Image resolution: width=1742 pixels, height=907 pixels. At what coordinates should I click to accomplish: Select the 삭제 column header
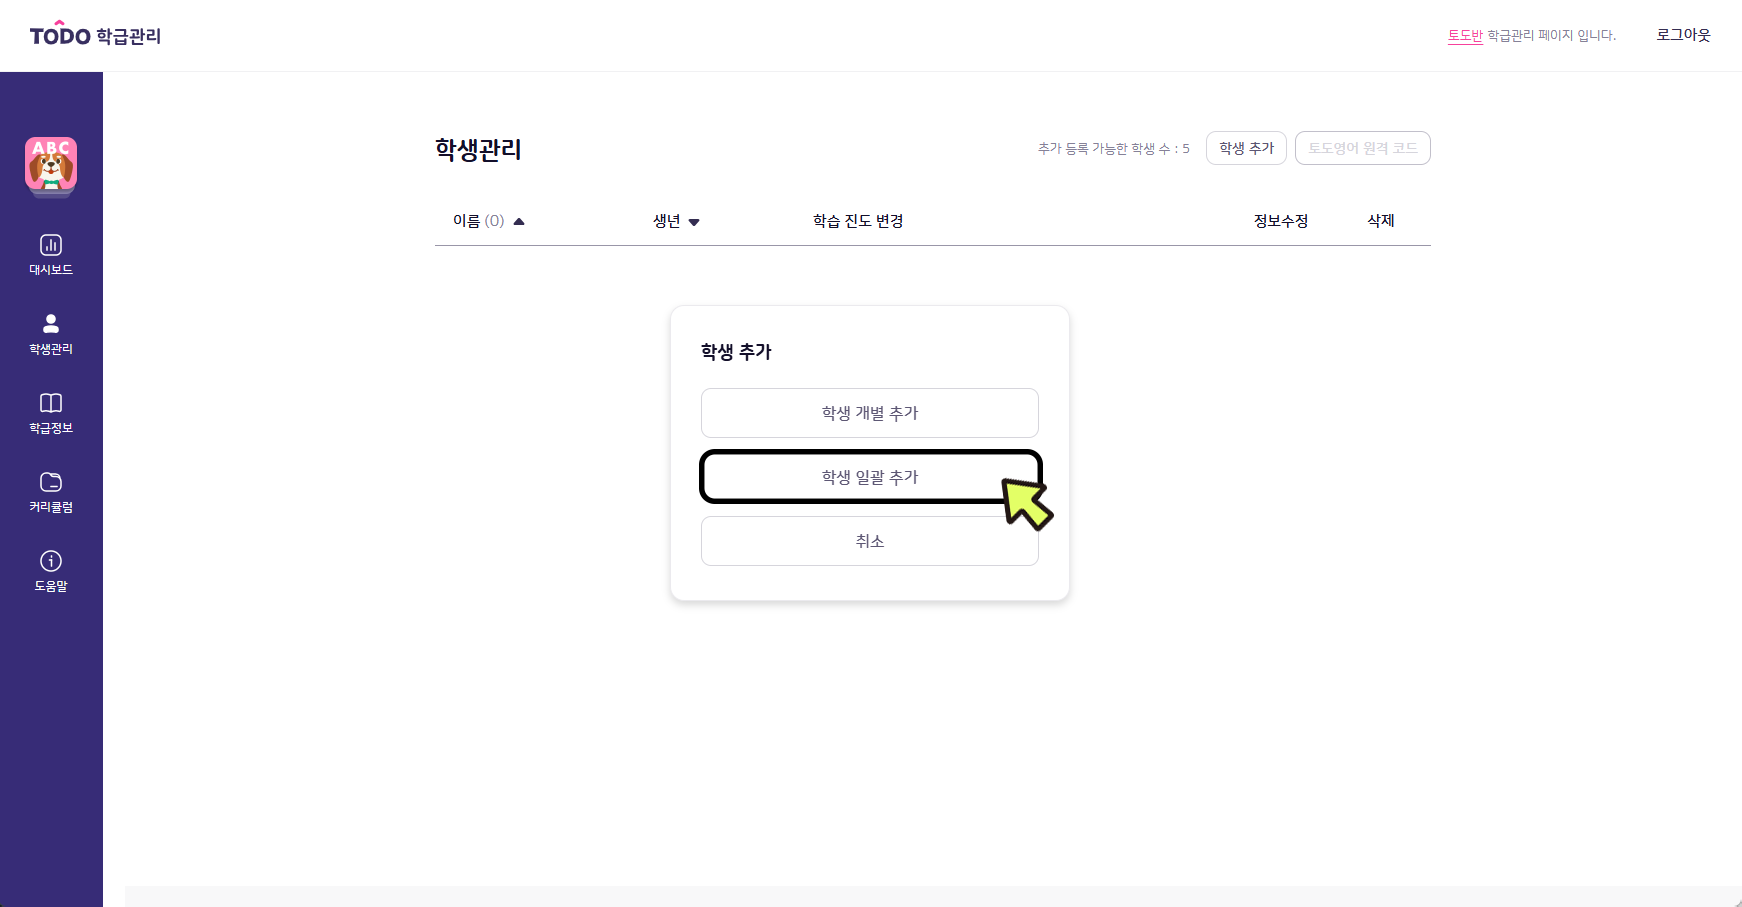(1381, 221)
